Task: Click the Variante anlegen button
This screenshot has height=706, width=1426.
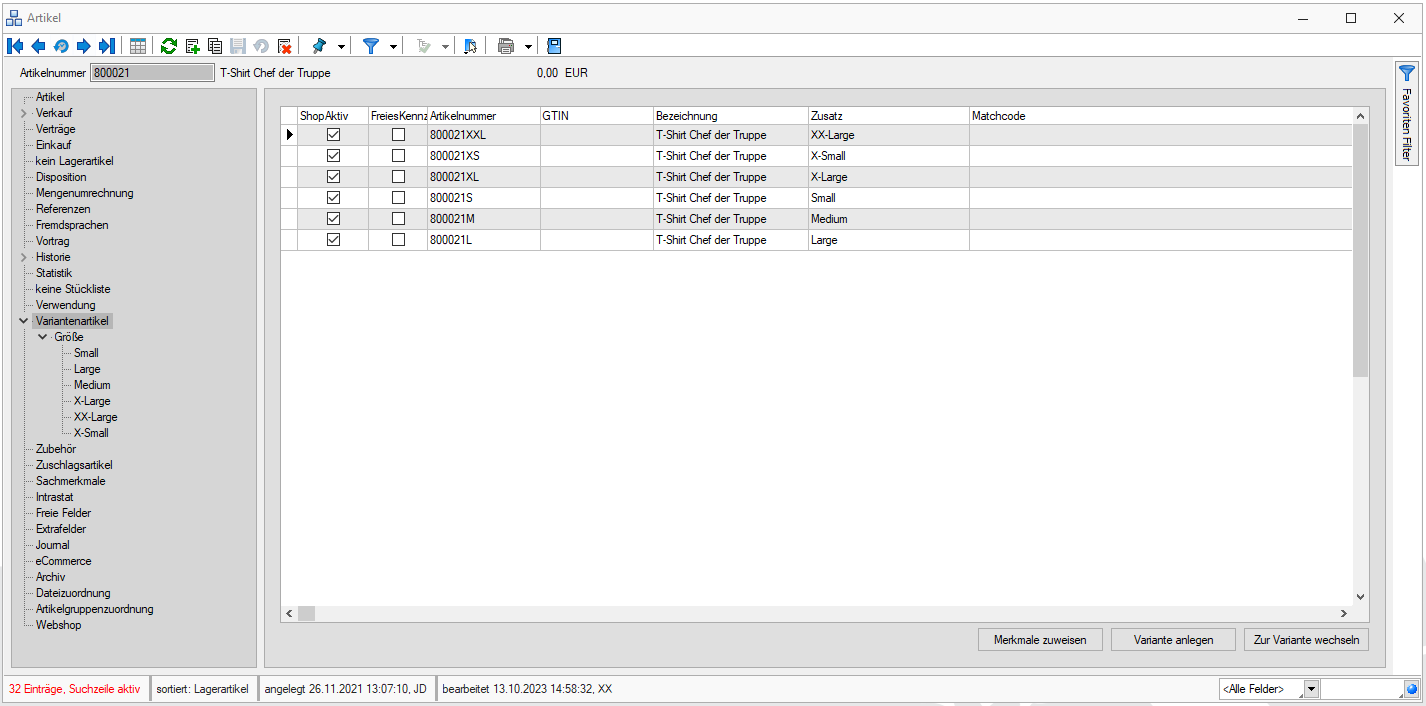Action: tap(1173, 640)
